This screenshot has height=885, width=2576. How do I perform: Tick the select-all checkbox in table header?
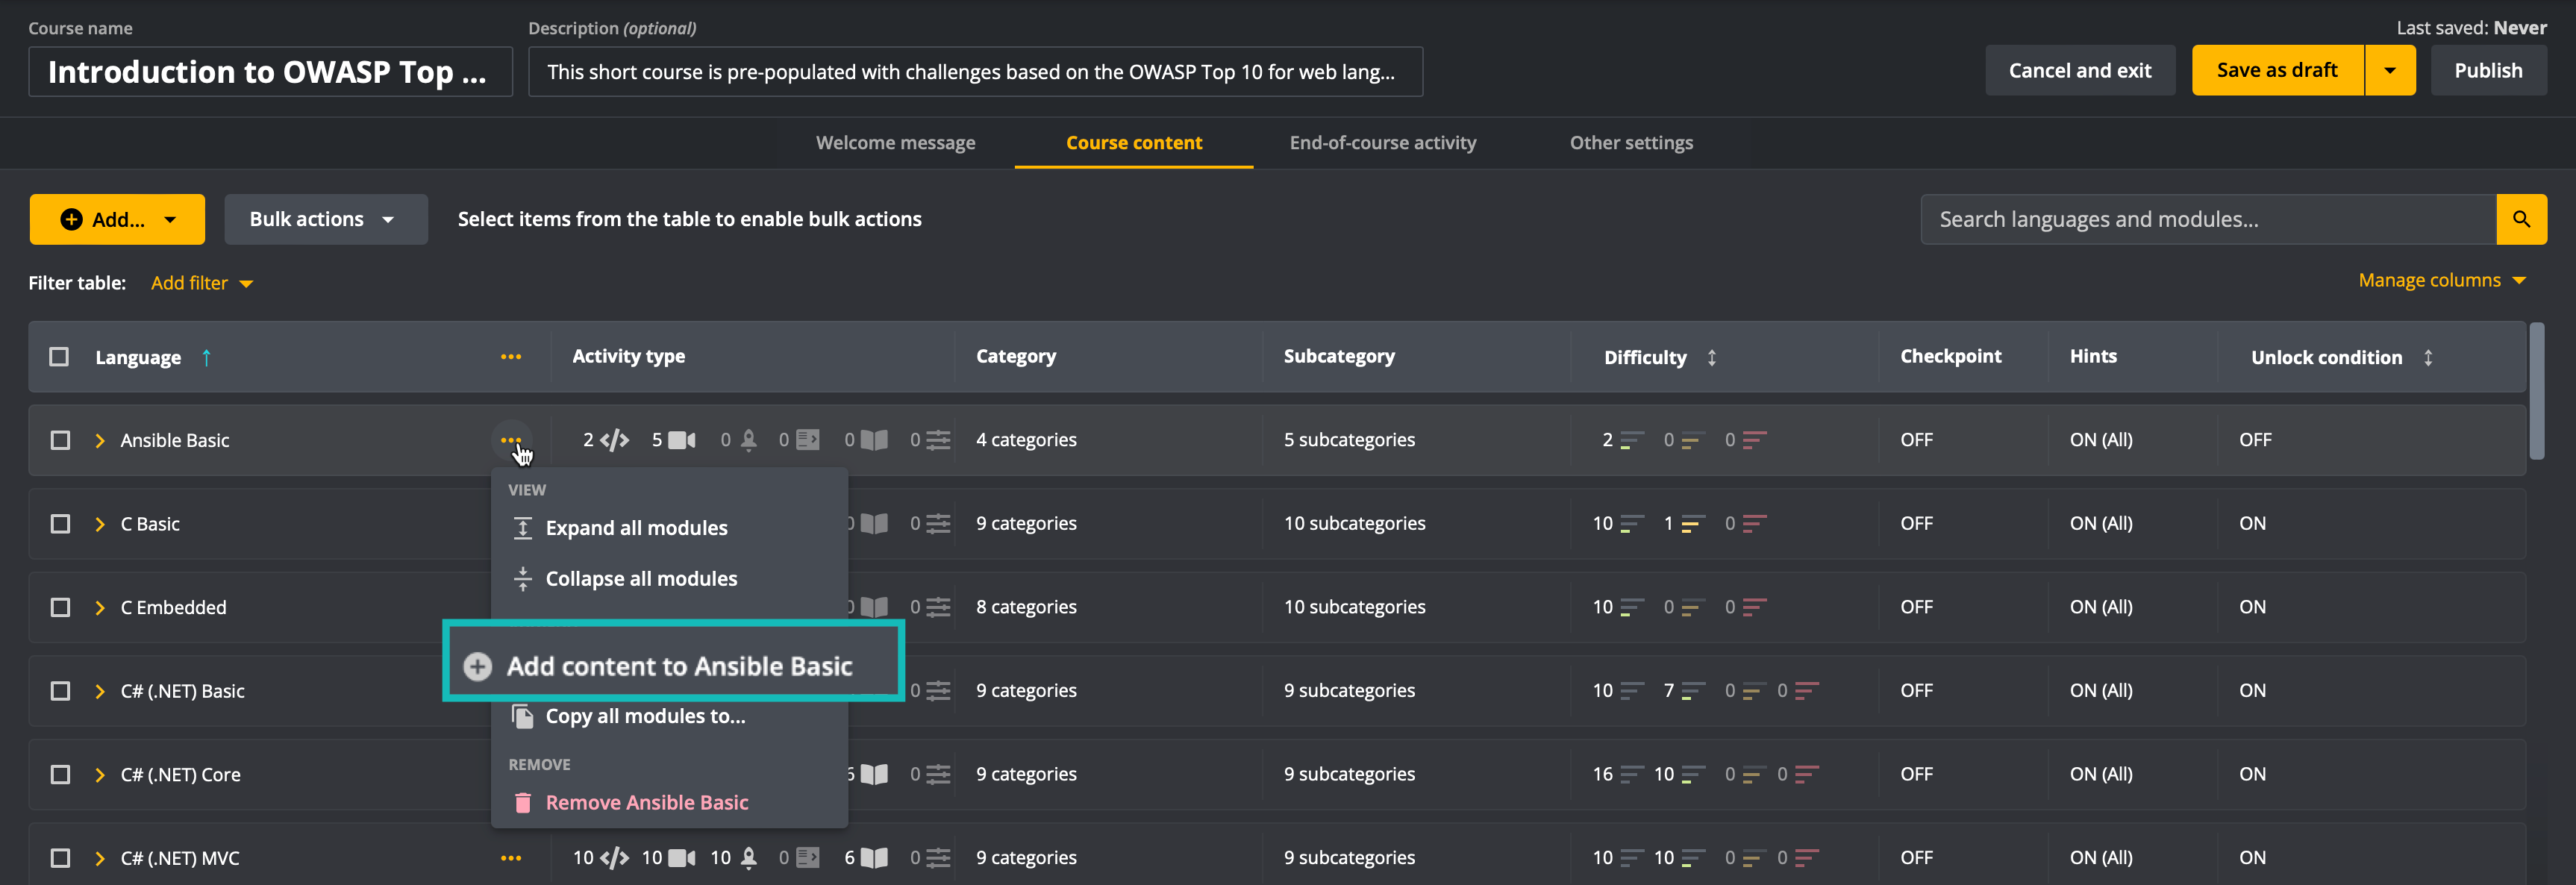59,357
